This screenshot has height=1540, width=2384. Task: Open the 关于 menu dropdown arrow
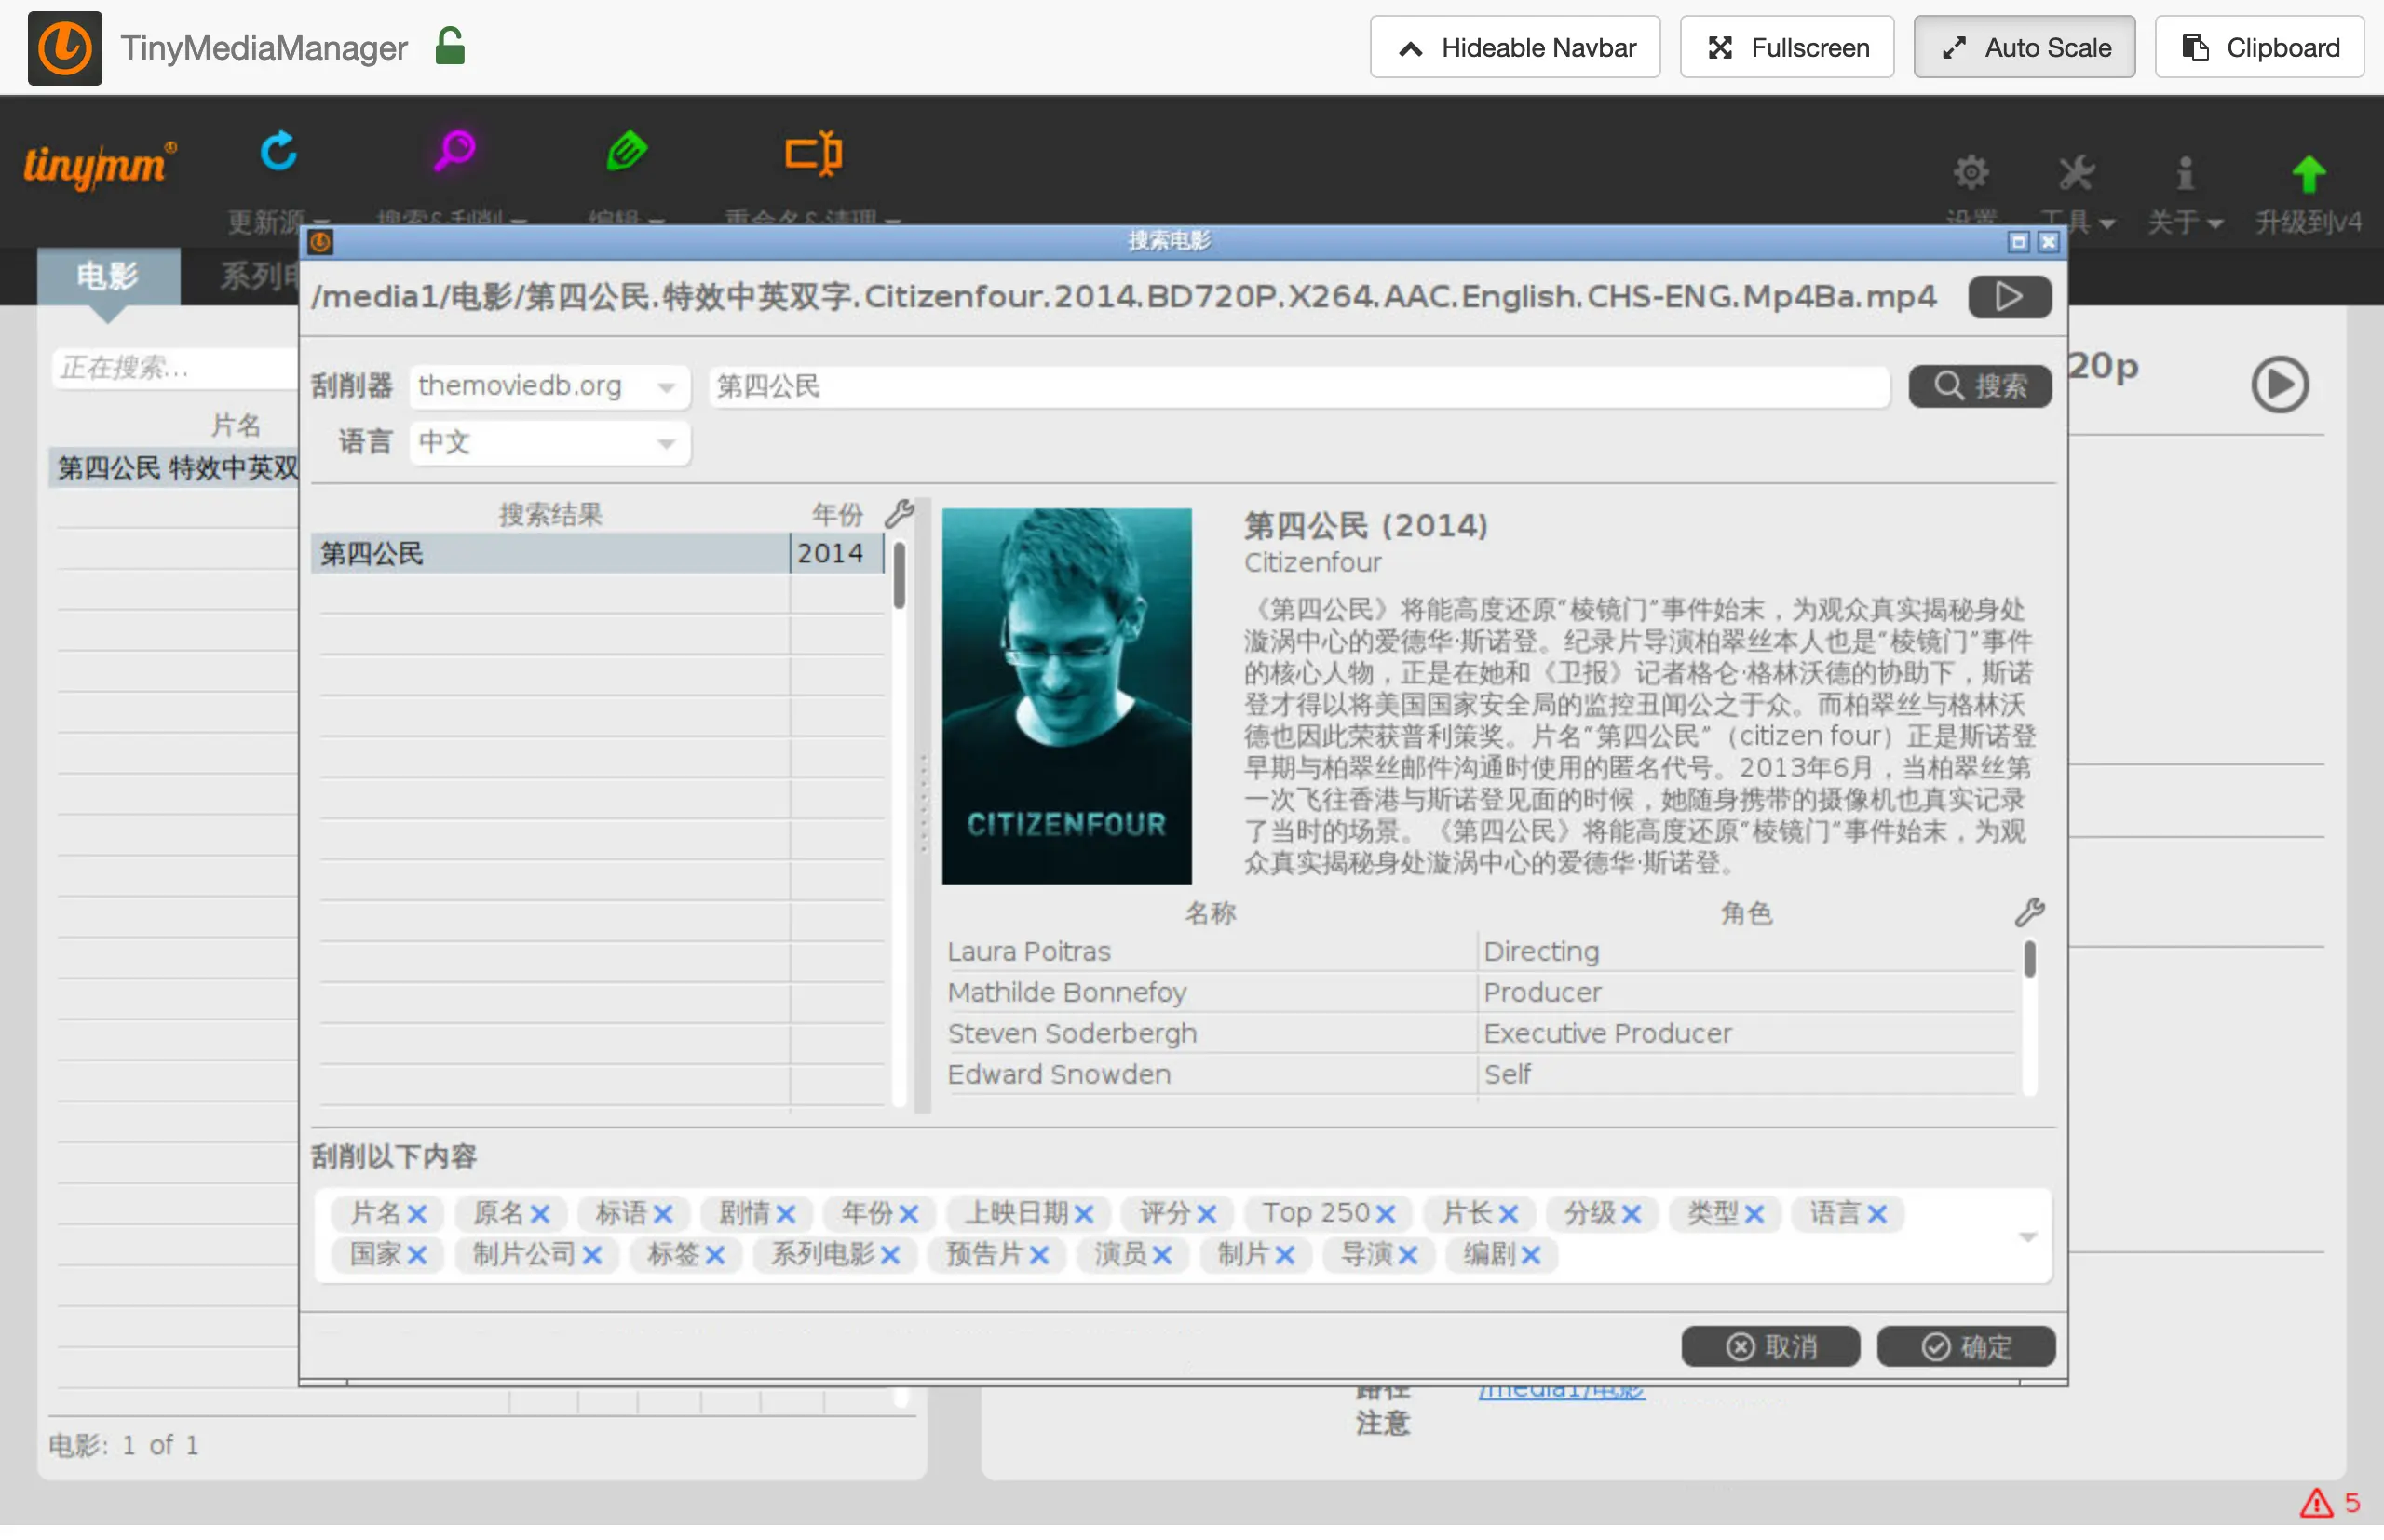click(2215, 223)
